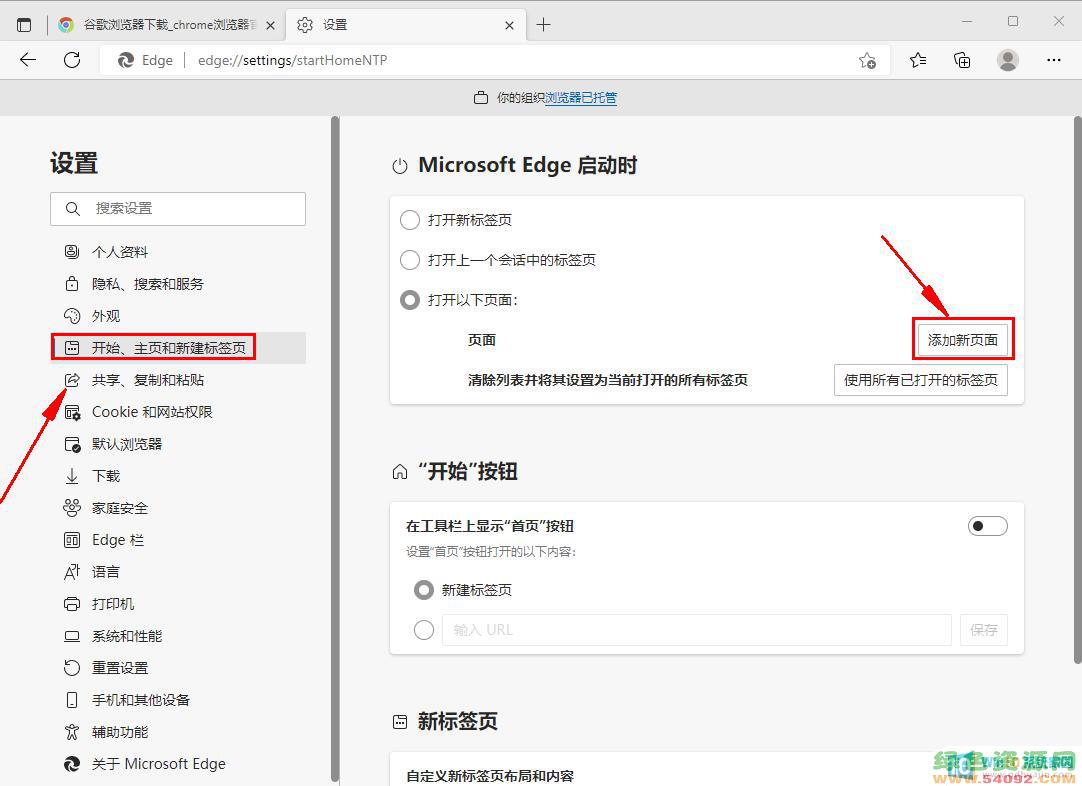
Task: Select the 打开以下页面 radio option
Action: [410, 300]
